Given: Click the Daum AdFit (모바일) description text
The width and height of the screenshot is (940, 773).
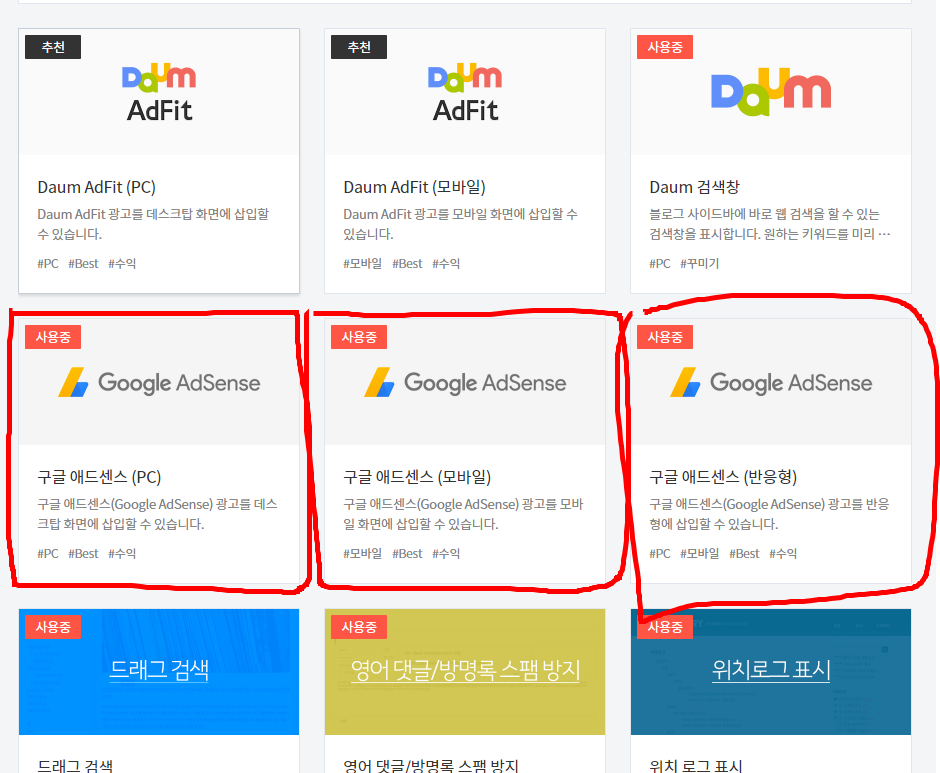Looking at the screenshot, I should 460,224.
